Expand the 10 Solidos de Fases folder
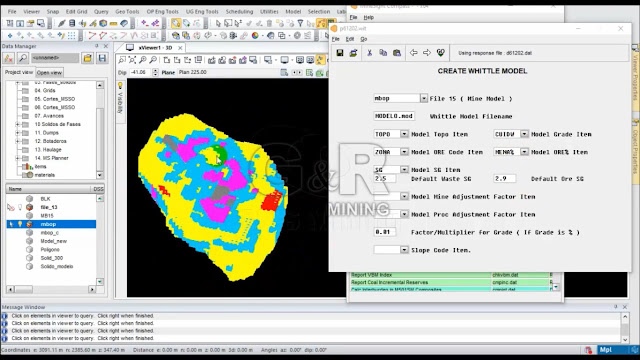This screenshot has width=640, height=360. [x=17, y=124]
